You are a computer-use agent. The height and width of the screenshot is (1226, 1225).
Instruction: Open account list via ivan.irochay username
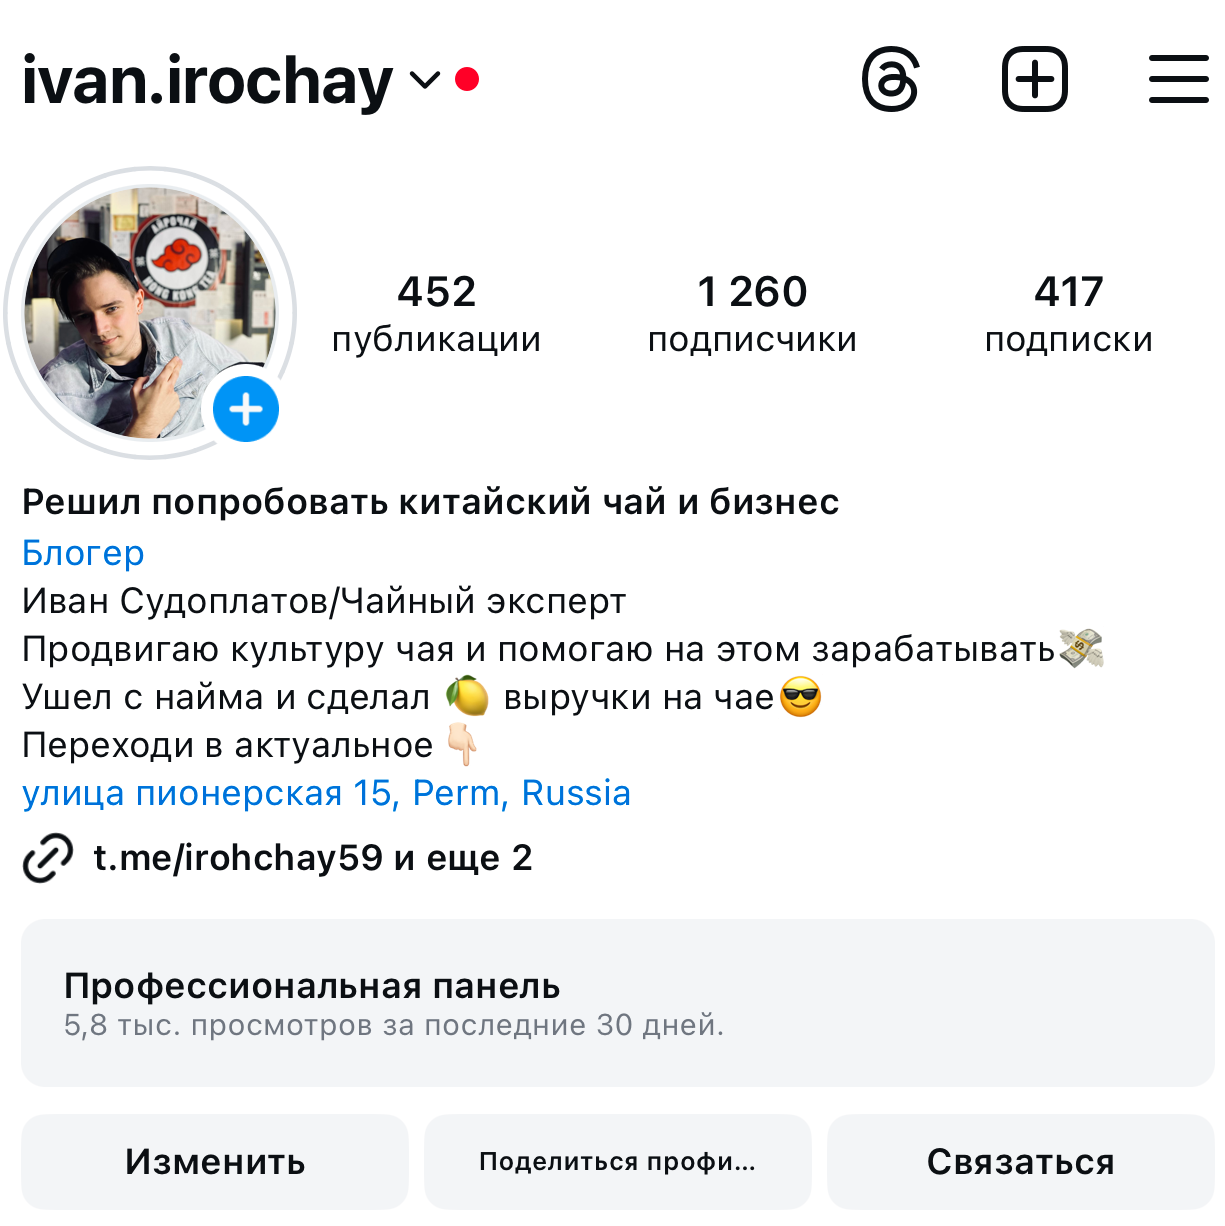207,80
